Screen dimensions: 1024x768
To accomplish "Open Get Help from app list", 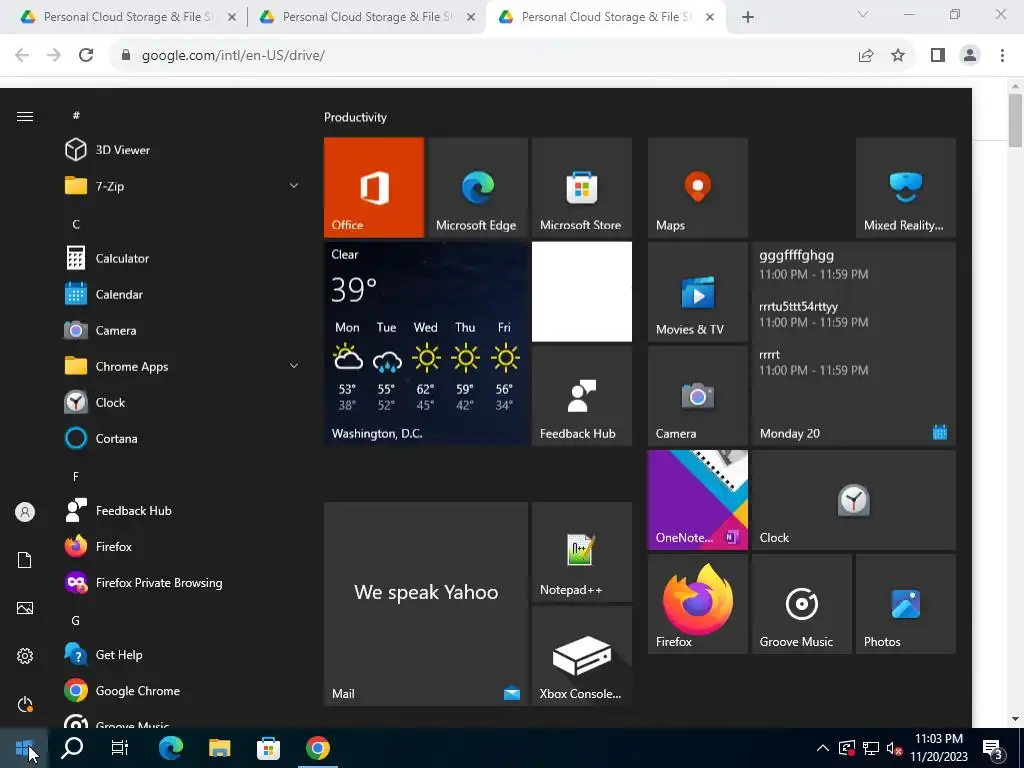I will 183,654.
